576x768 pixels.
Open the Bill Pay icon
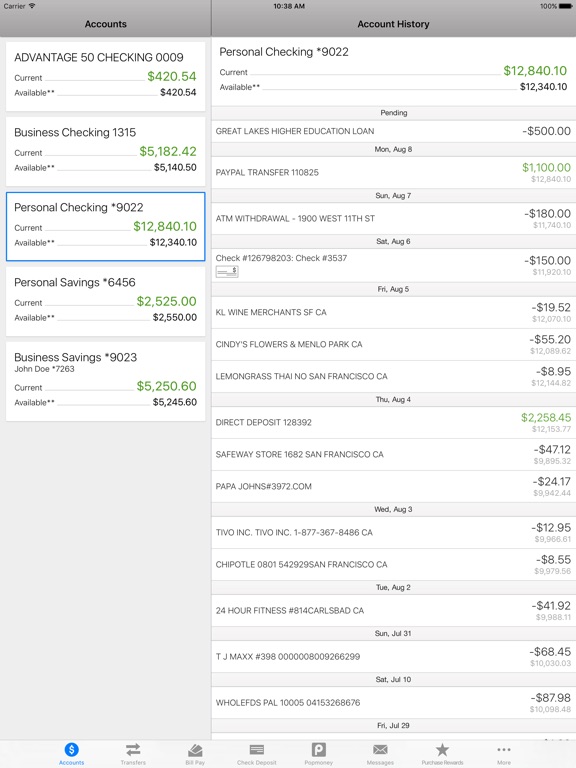(195, 750)
